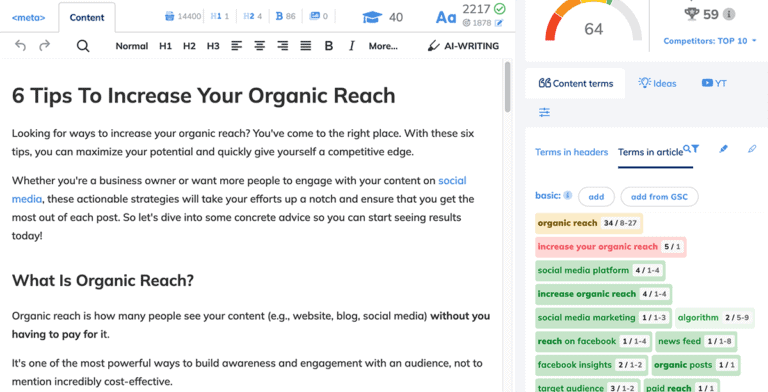768x392 pixels.
Task: Launch the AI-WRITING tool
Action: (463, 46)
